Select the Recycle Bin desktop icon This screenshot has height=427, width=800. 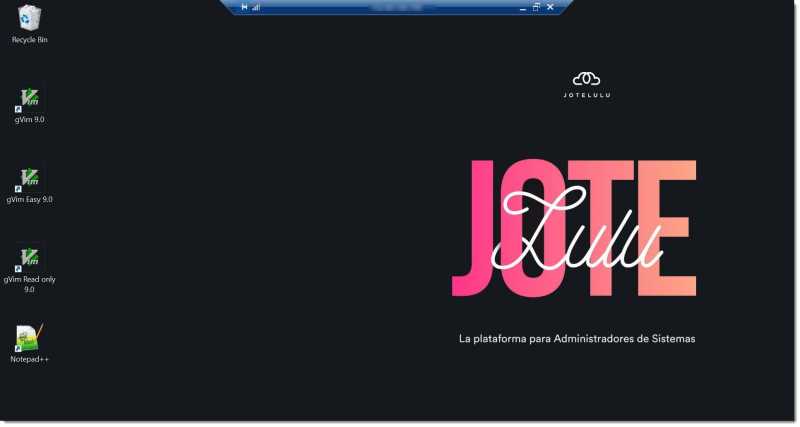point(29,24)
